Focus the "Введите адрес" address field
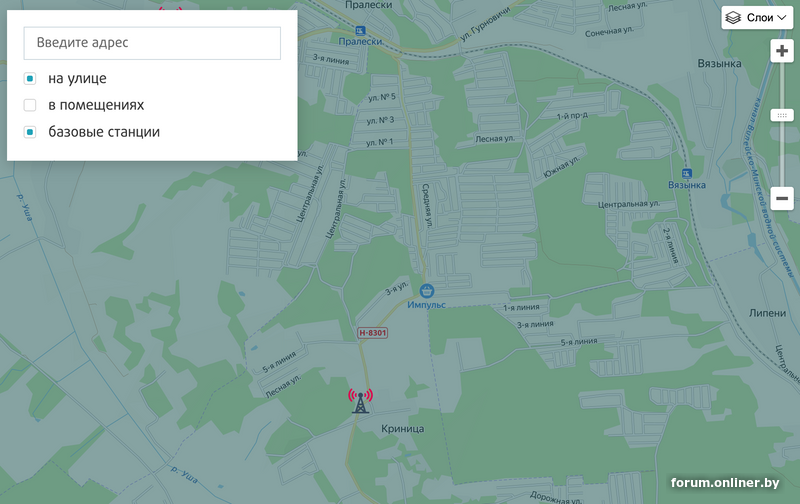The height and width of the screenshot is (504, 800). [152, 43]
